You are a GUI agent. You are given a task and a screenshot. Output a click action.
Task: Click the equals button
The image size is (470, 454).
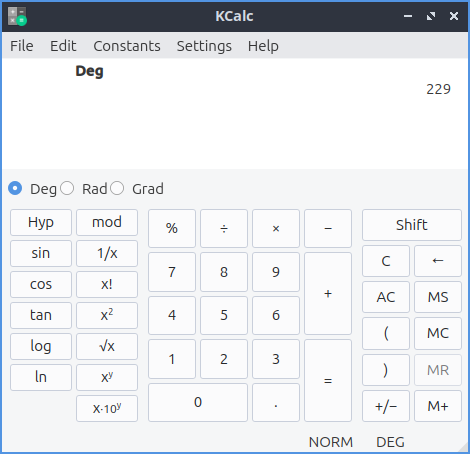coord(328,381)
